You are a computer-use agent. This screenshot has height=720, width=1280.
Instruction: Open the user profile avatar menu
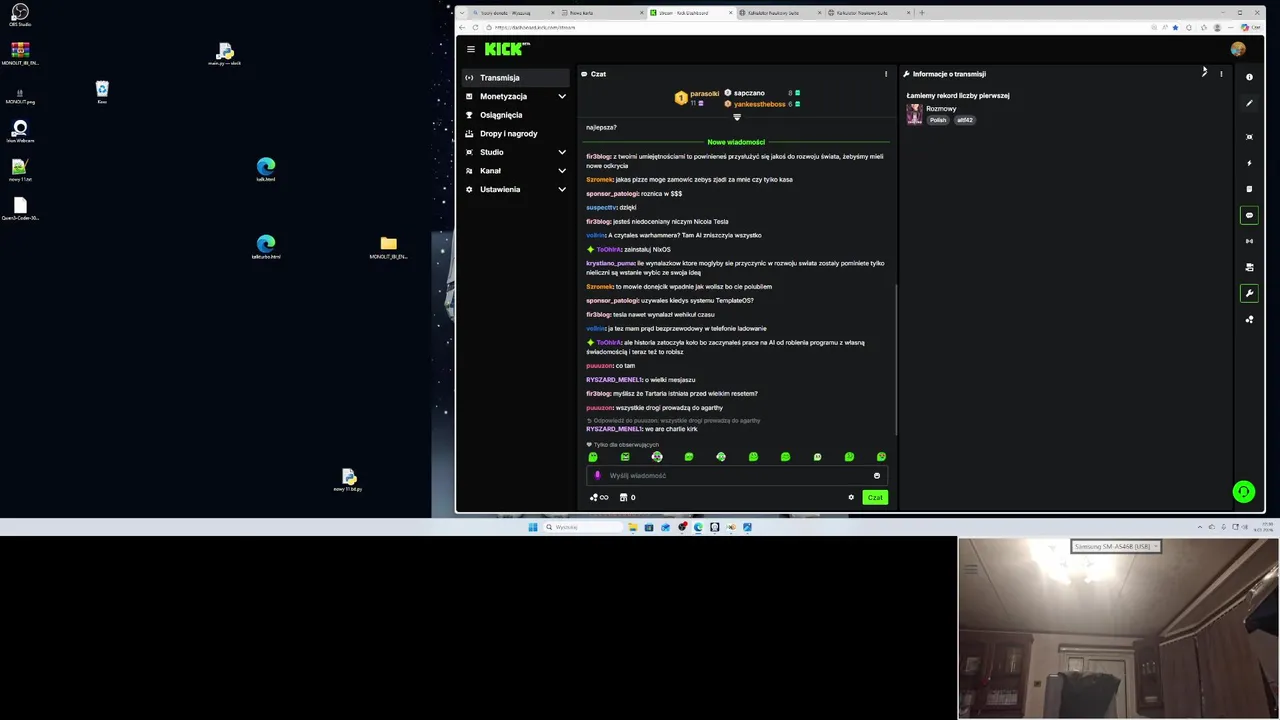tap(1238, 49)
